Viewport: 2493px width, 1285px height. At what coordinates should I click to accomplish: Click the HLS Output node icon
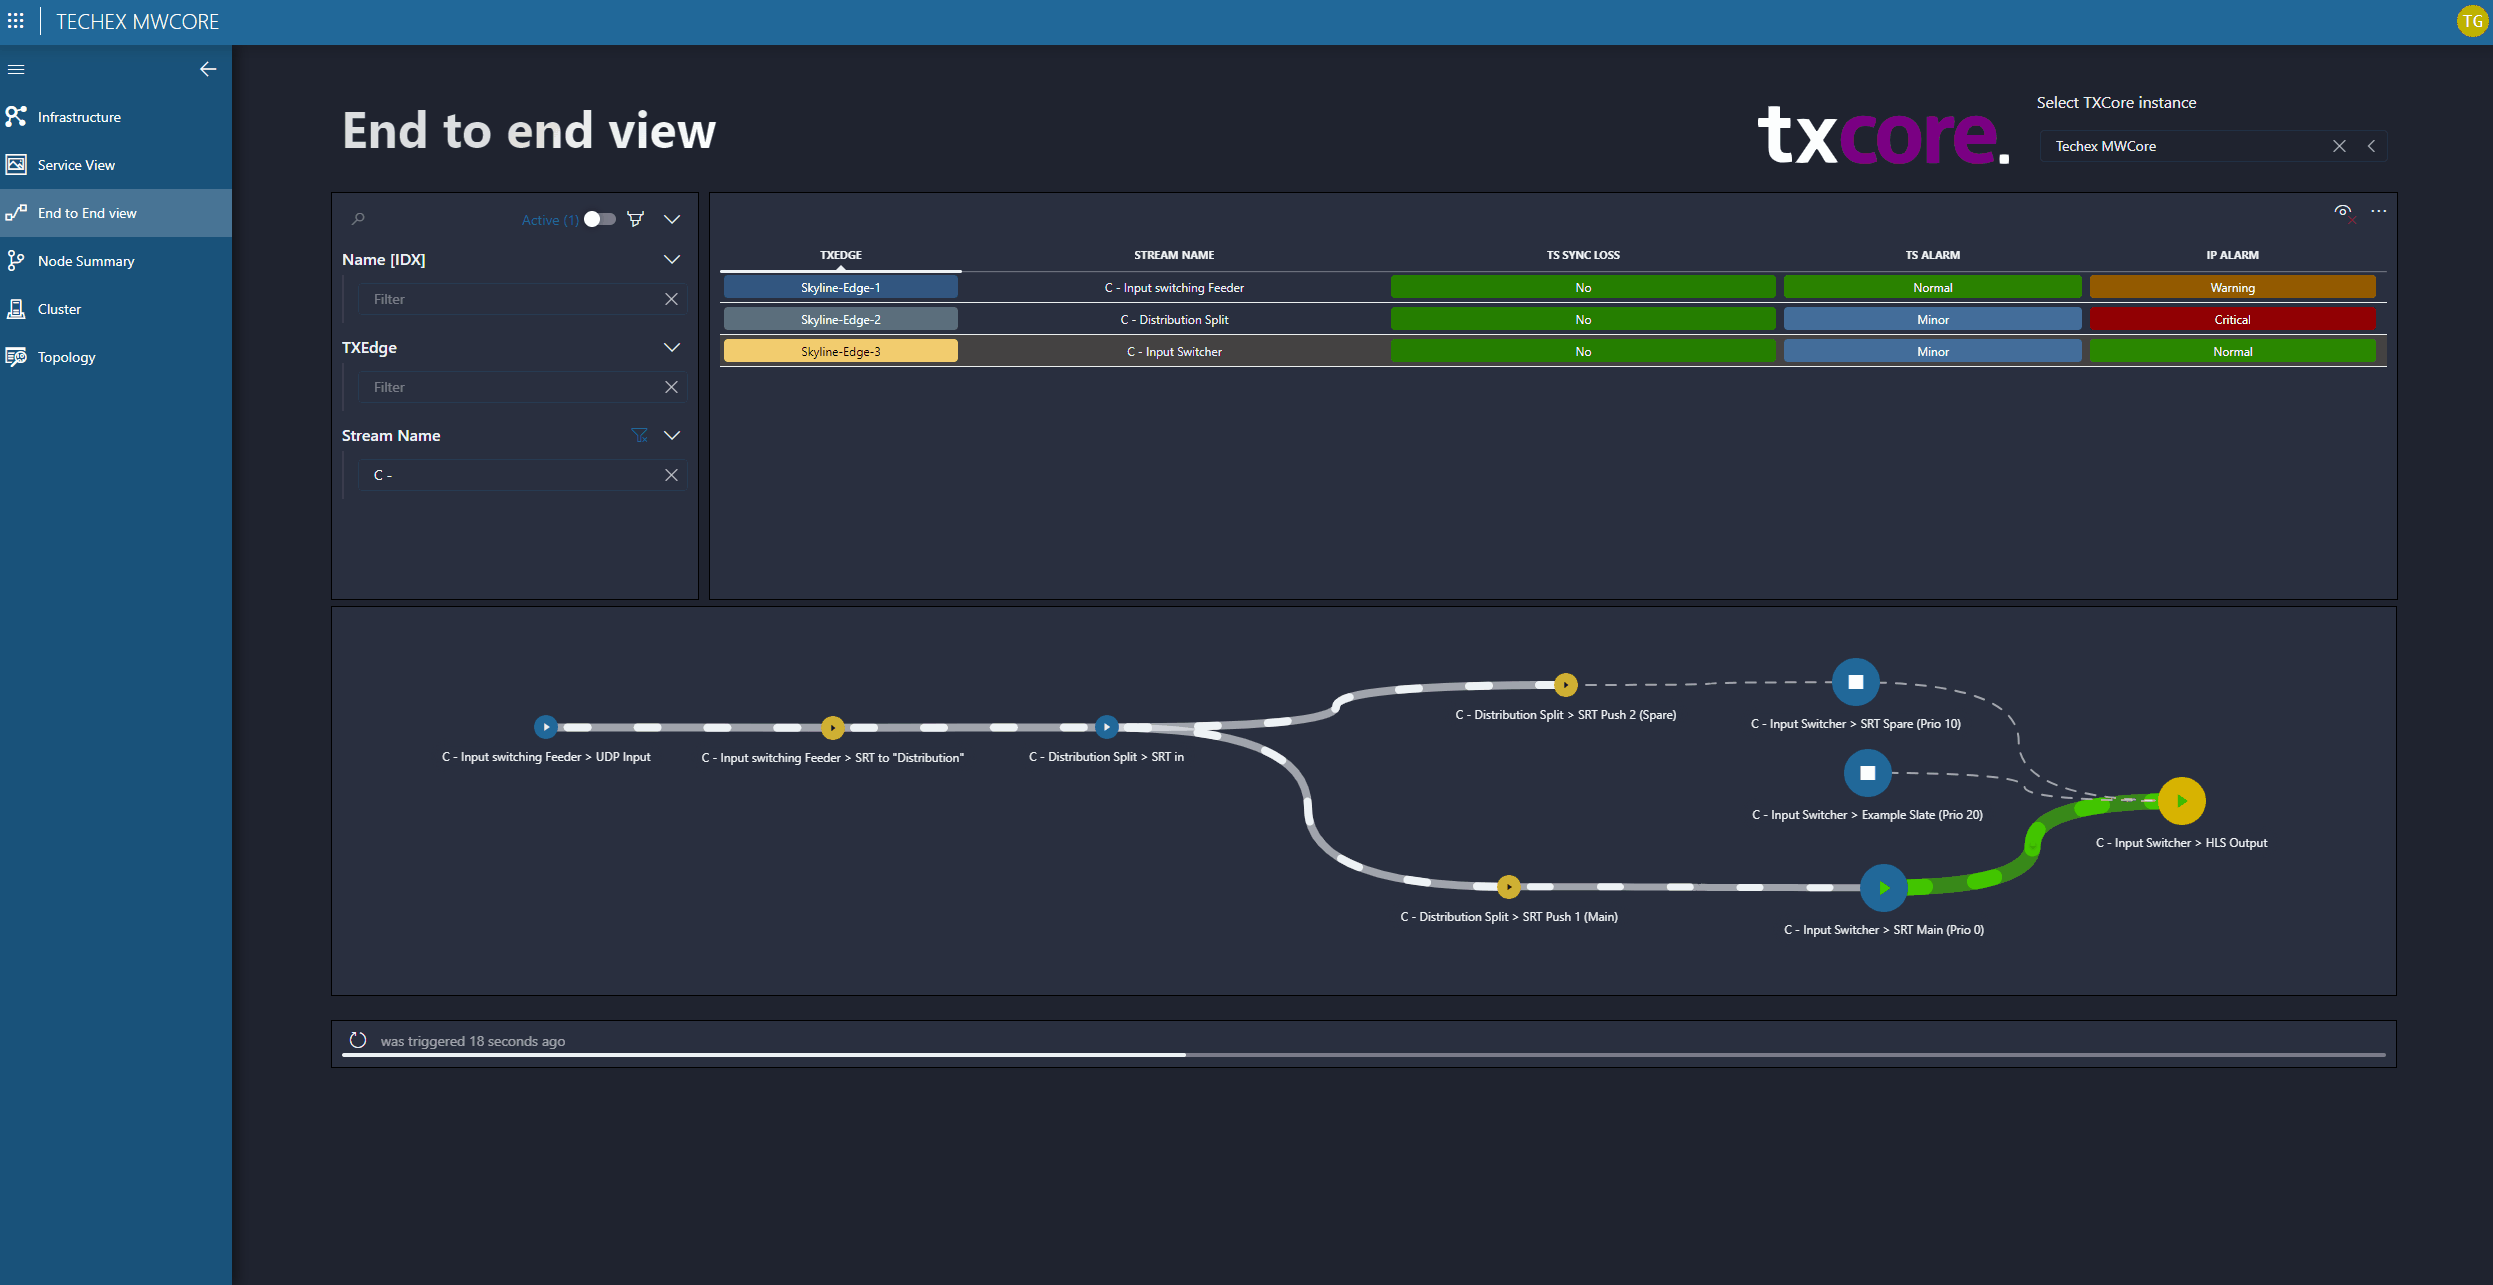click(x=2181, y=801)
